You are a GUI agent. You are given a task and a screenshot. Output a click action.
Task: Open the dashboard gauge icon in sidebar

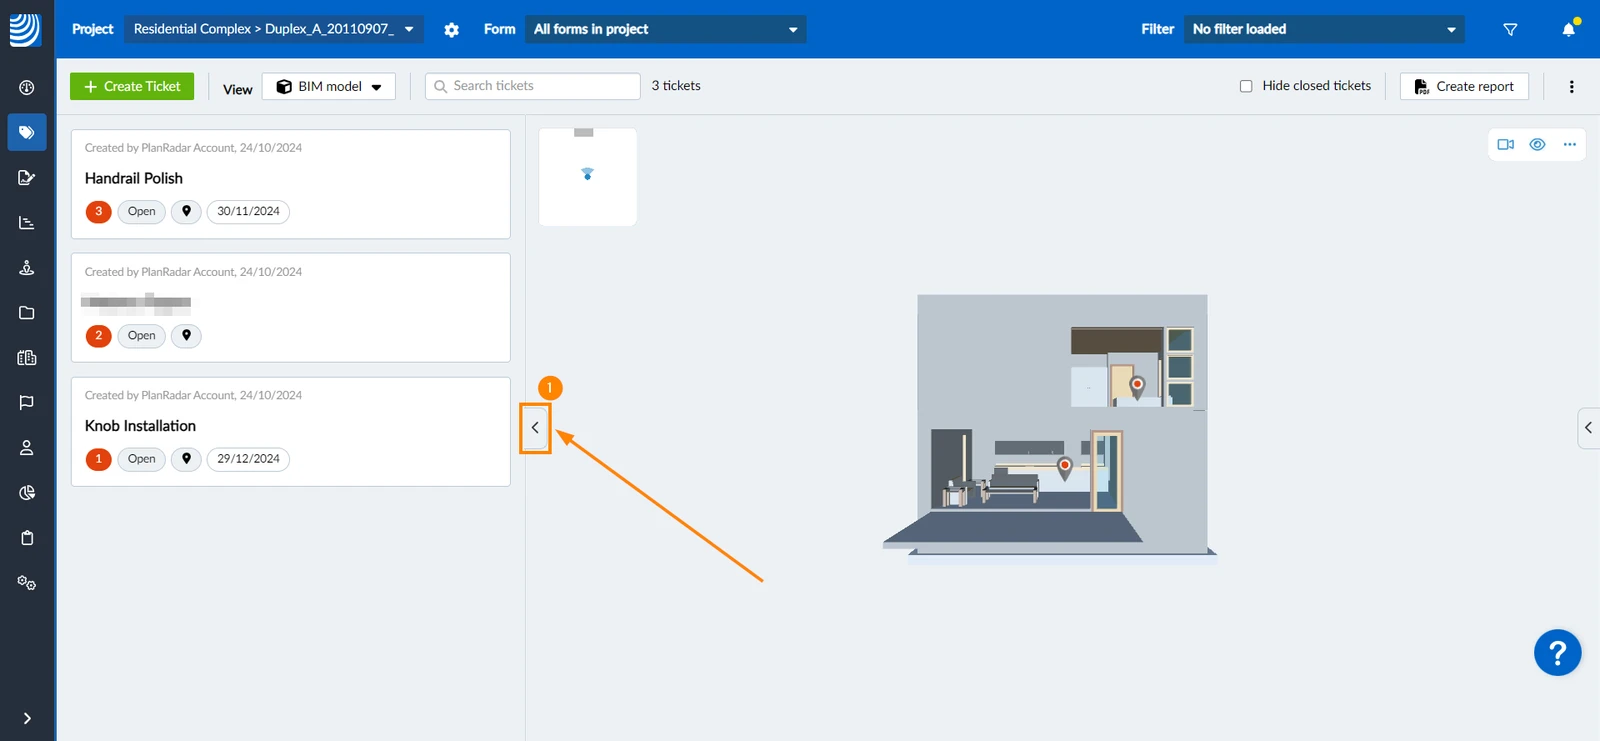tap(27, 88)
